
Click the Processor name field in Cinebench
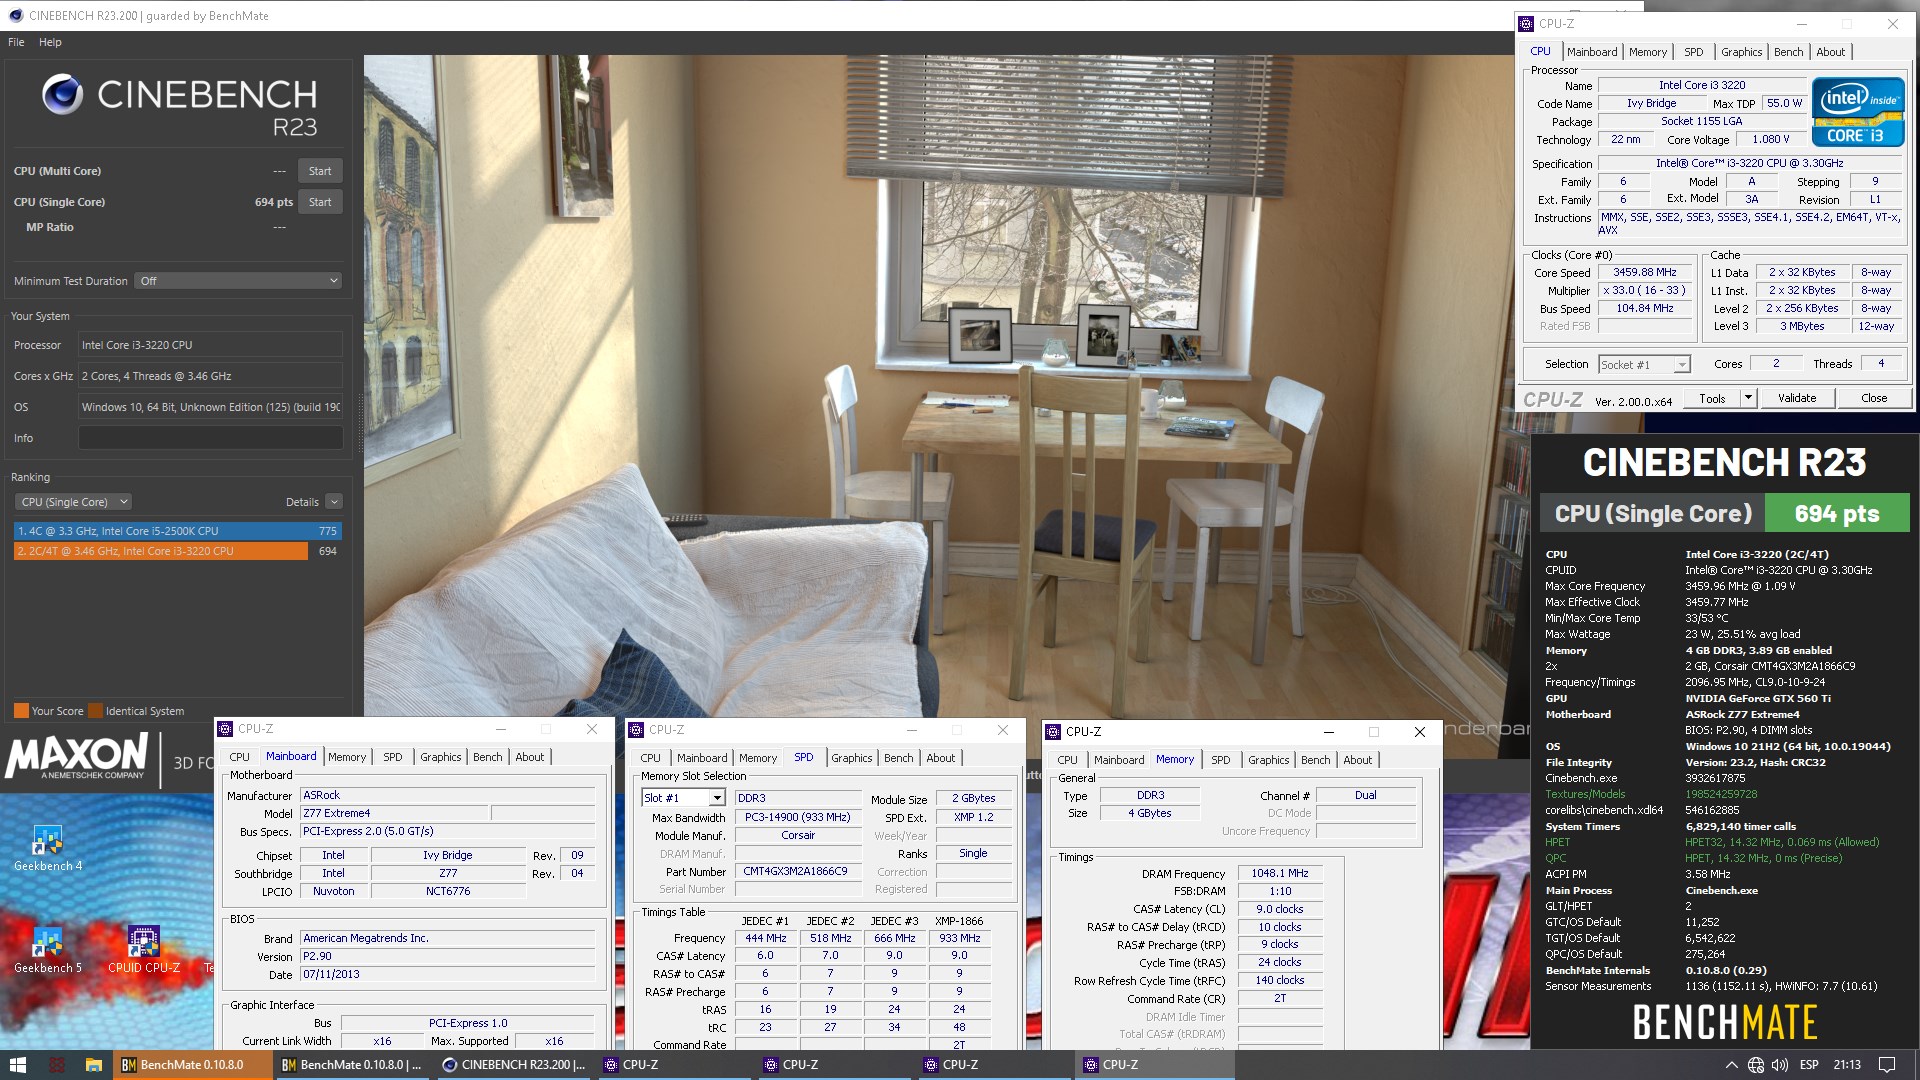pyautogui.click(x=211, y=345)
